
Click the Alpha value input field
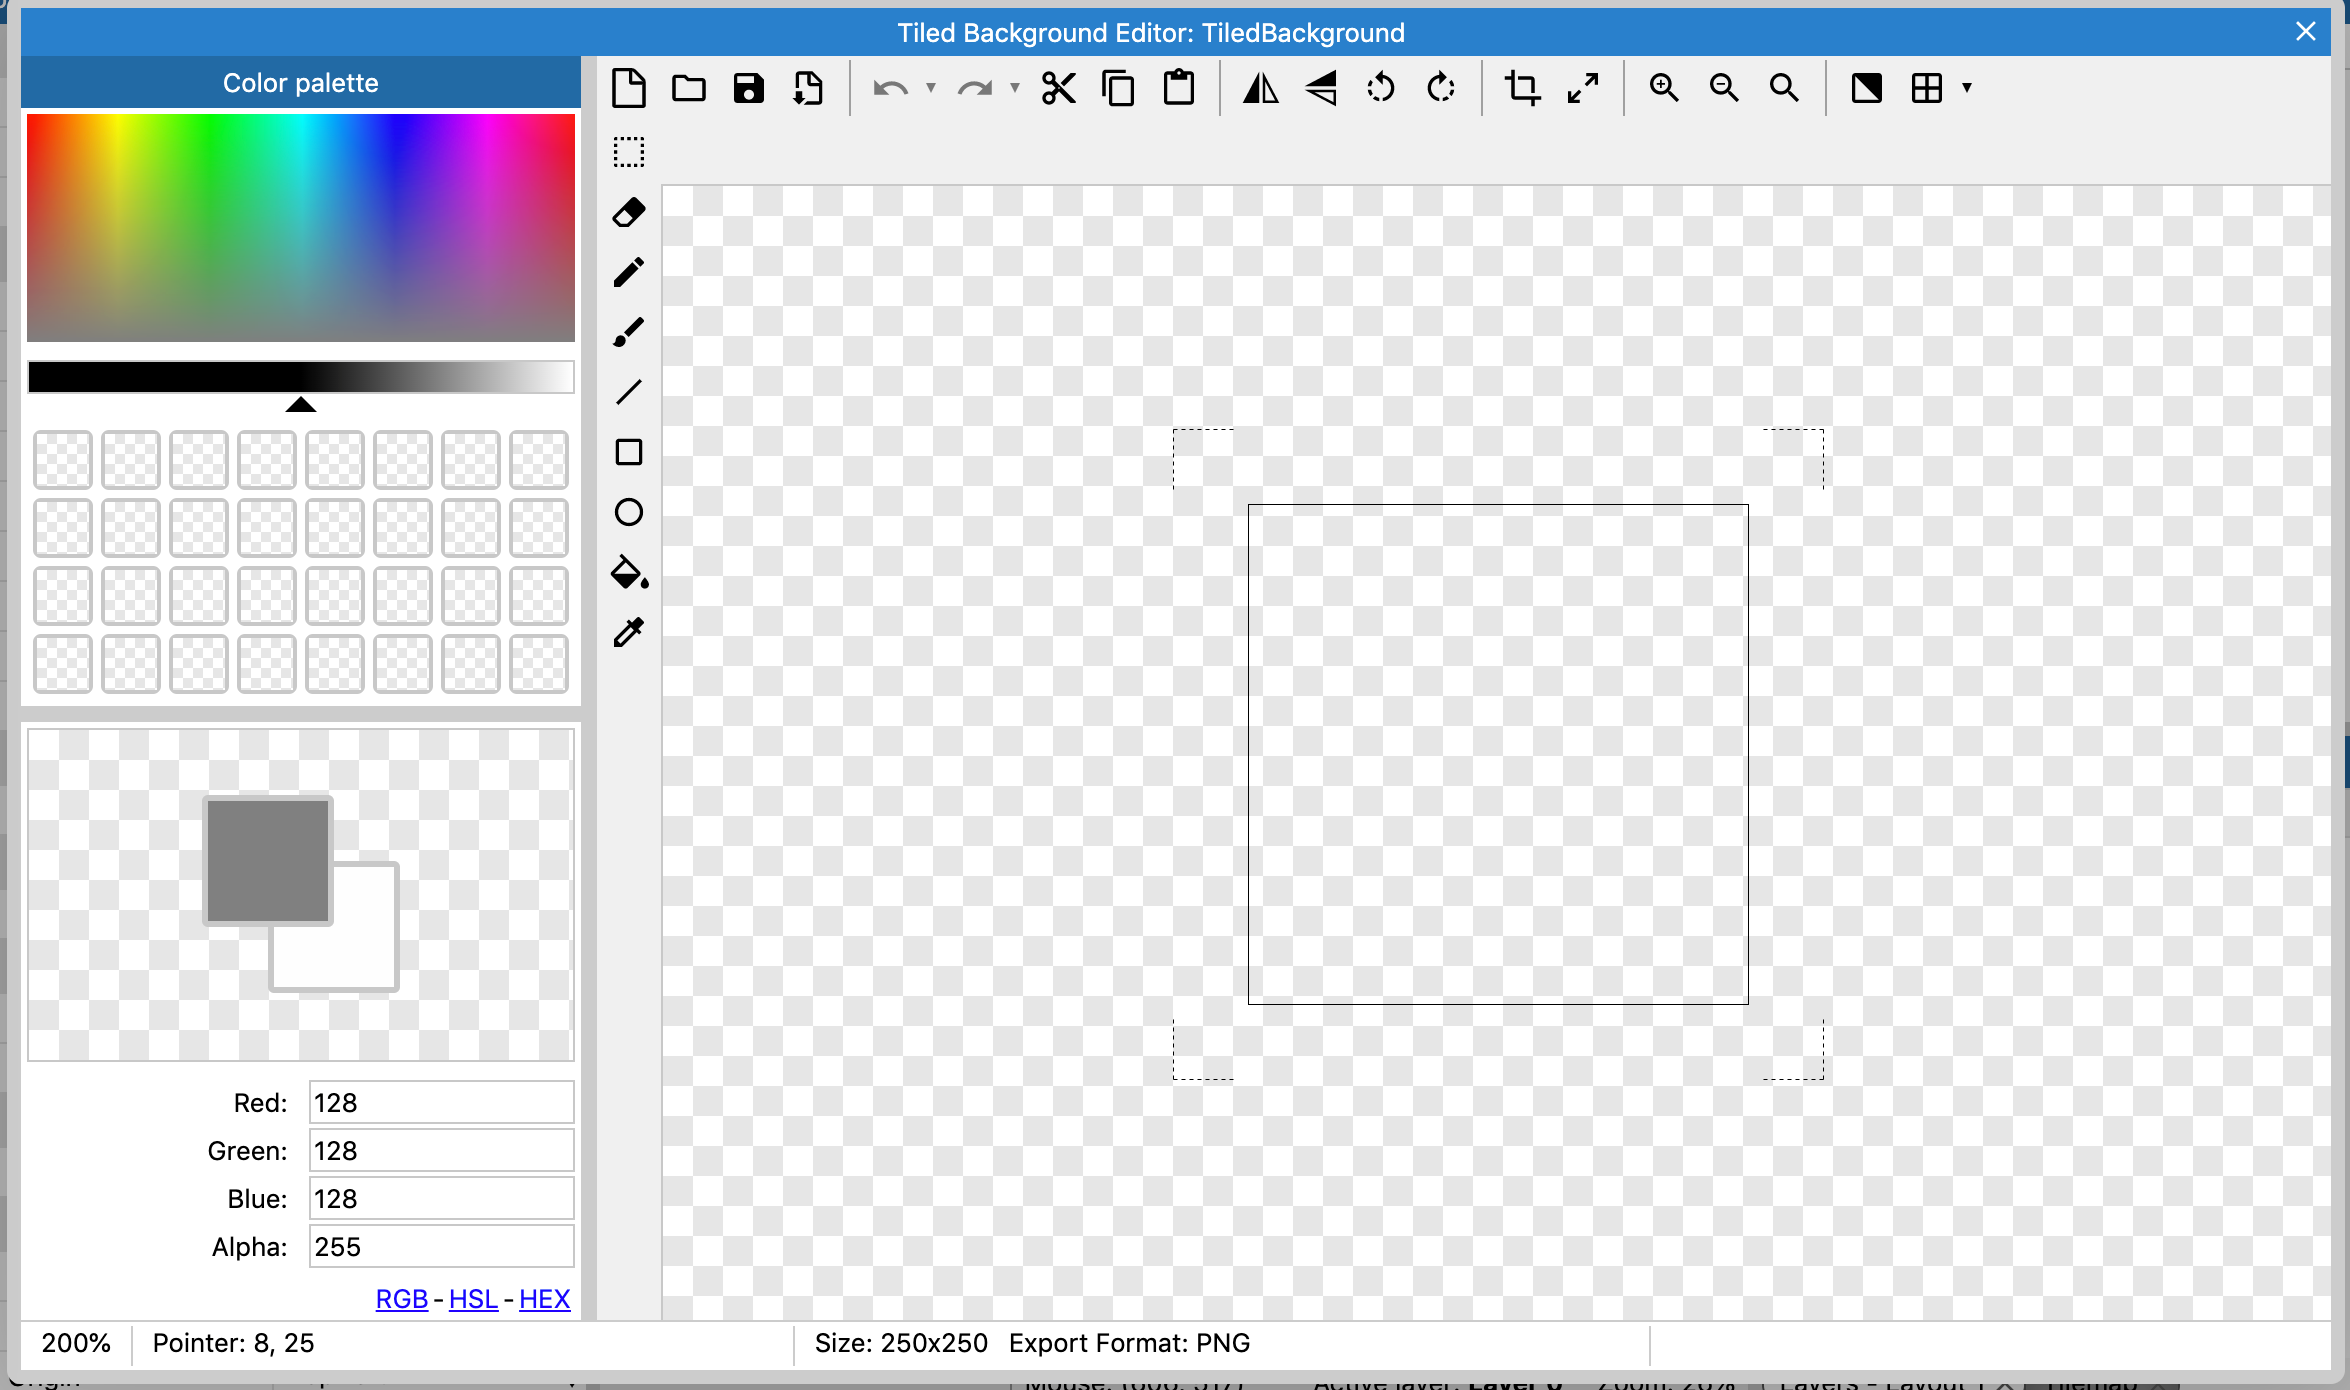441,1246
